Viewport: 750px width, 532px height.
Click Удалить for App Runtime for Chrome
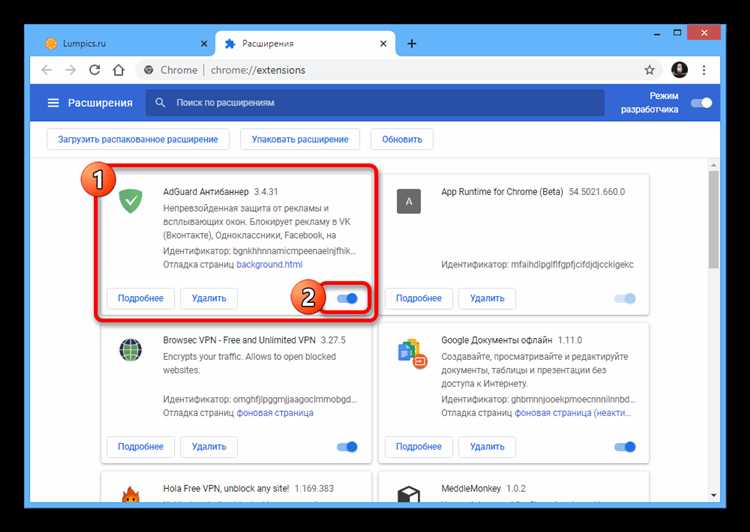[x=487, y=298]
